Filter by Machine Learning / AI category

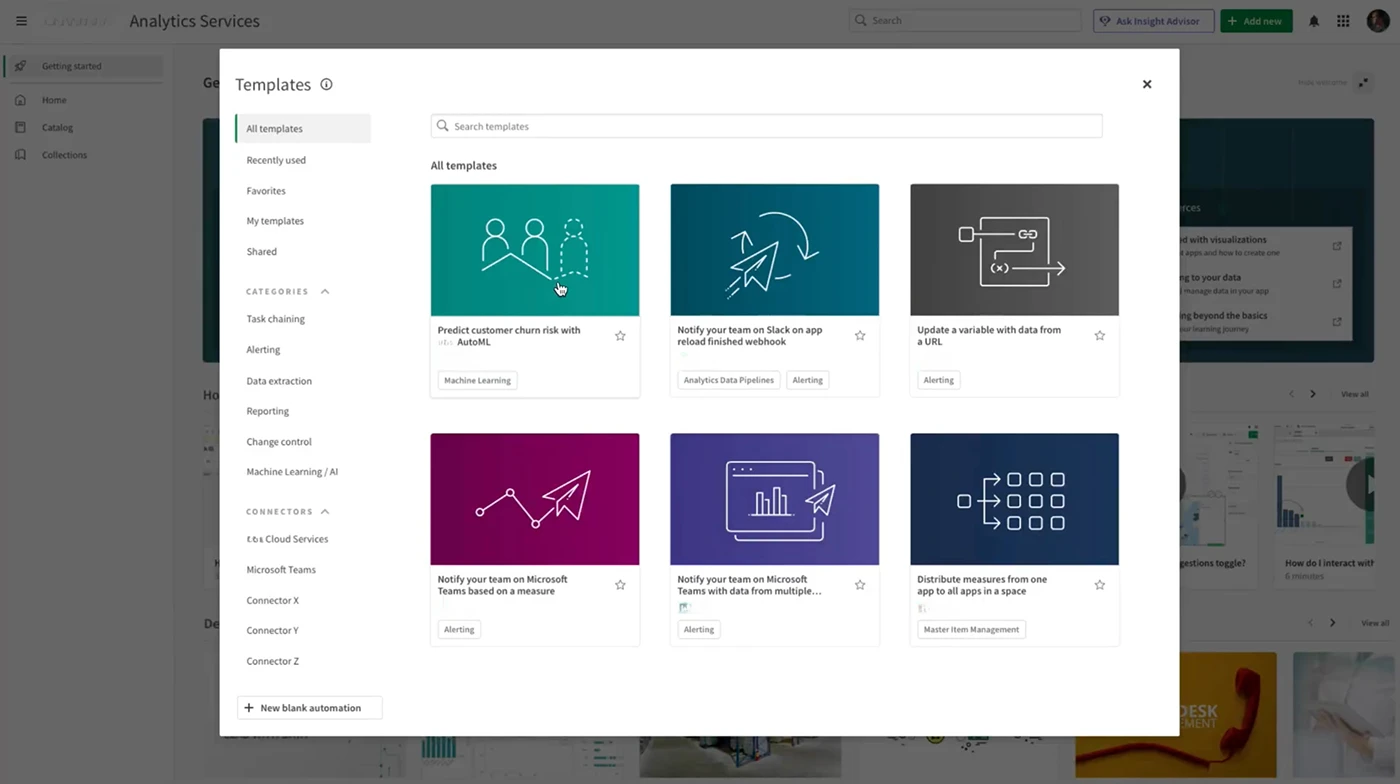[292, 472]
